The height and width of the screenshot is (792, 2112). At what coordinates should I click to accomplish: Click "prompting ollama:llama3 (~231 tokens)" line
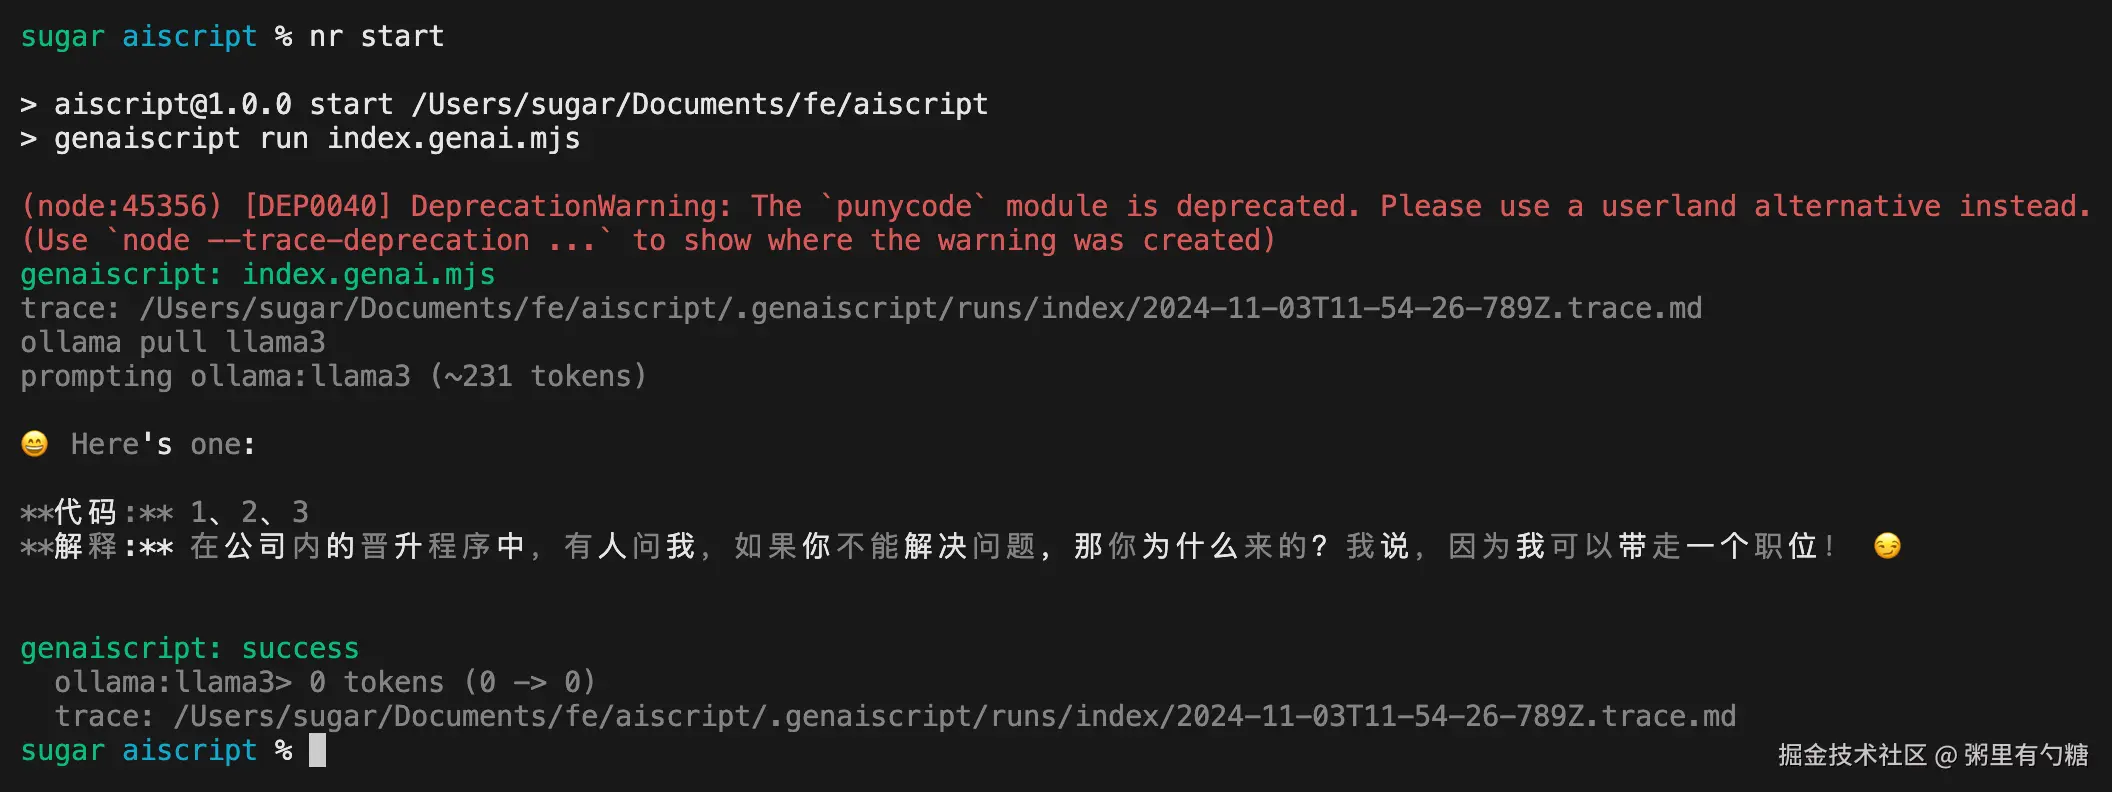334,377
